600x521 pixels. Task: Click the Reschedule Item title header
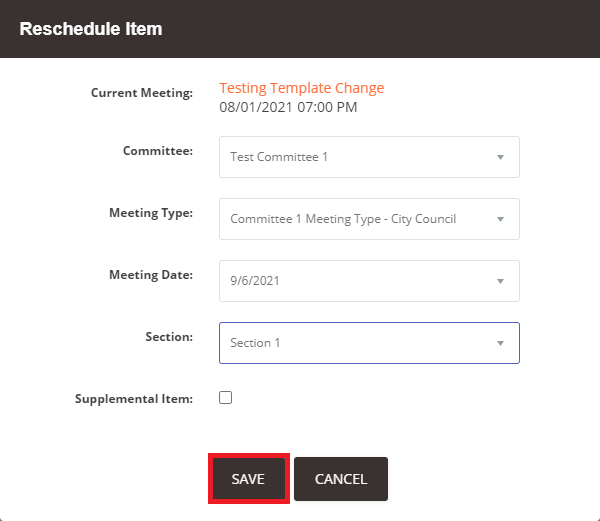point(91,29)
